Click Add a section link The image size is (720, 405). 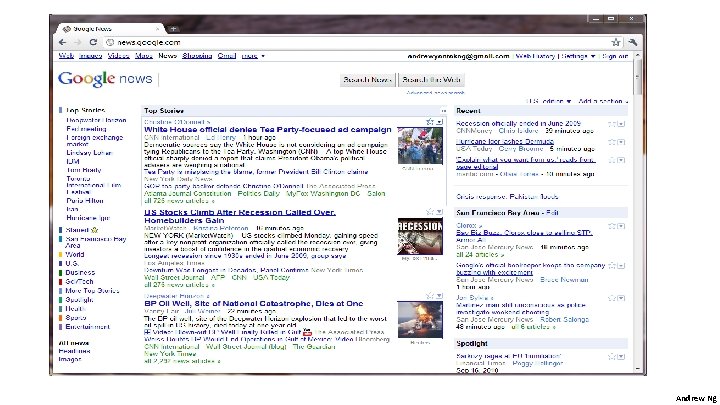pyautogui.click(x=603, y=101)
